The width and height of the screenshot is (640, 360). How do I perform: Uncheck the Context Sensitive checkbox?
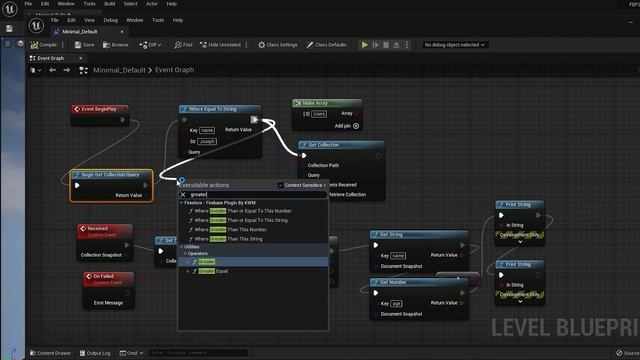click(280, 185)
